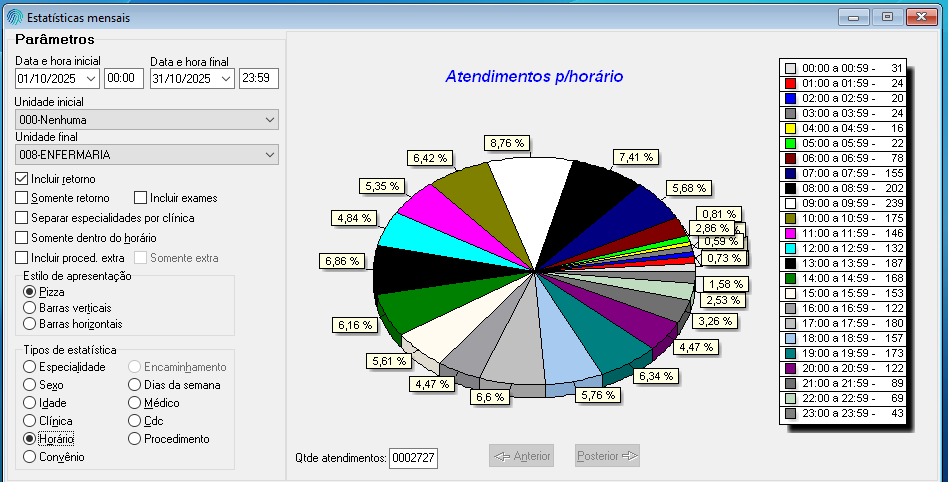Select Especialidade statistic type
948x482 pixels.
click(30, 367)
